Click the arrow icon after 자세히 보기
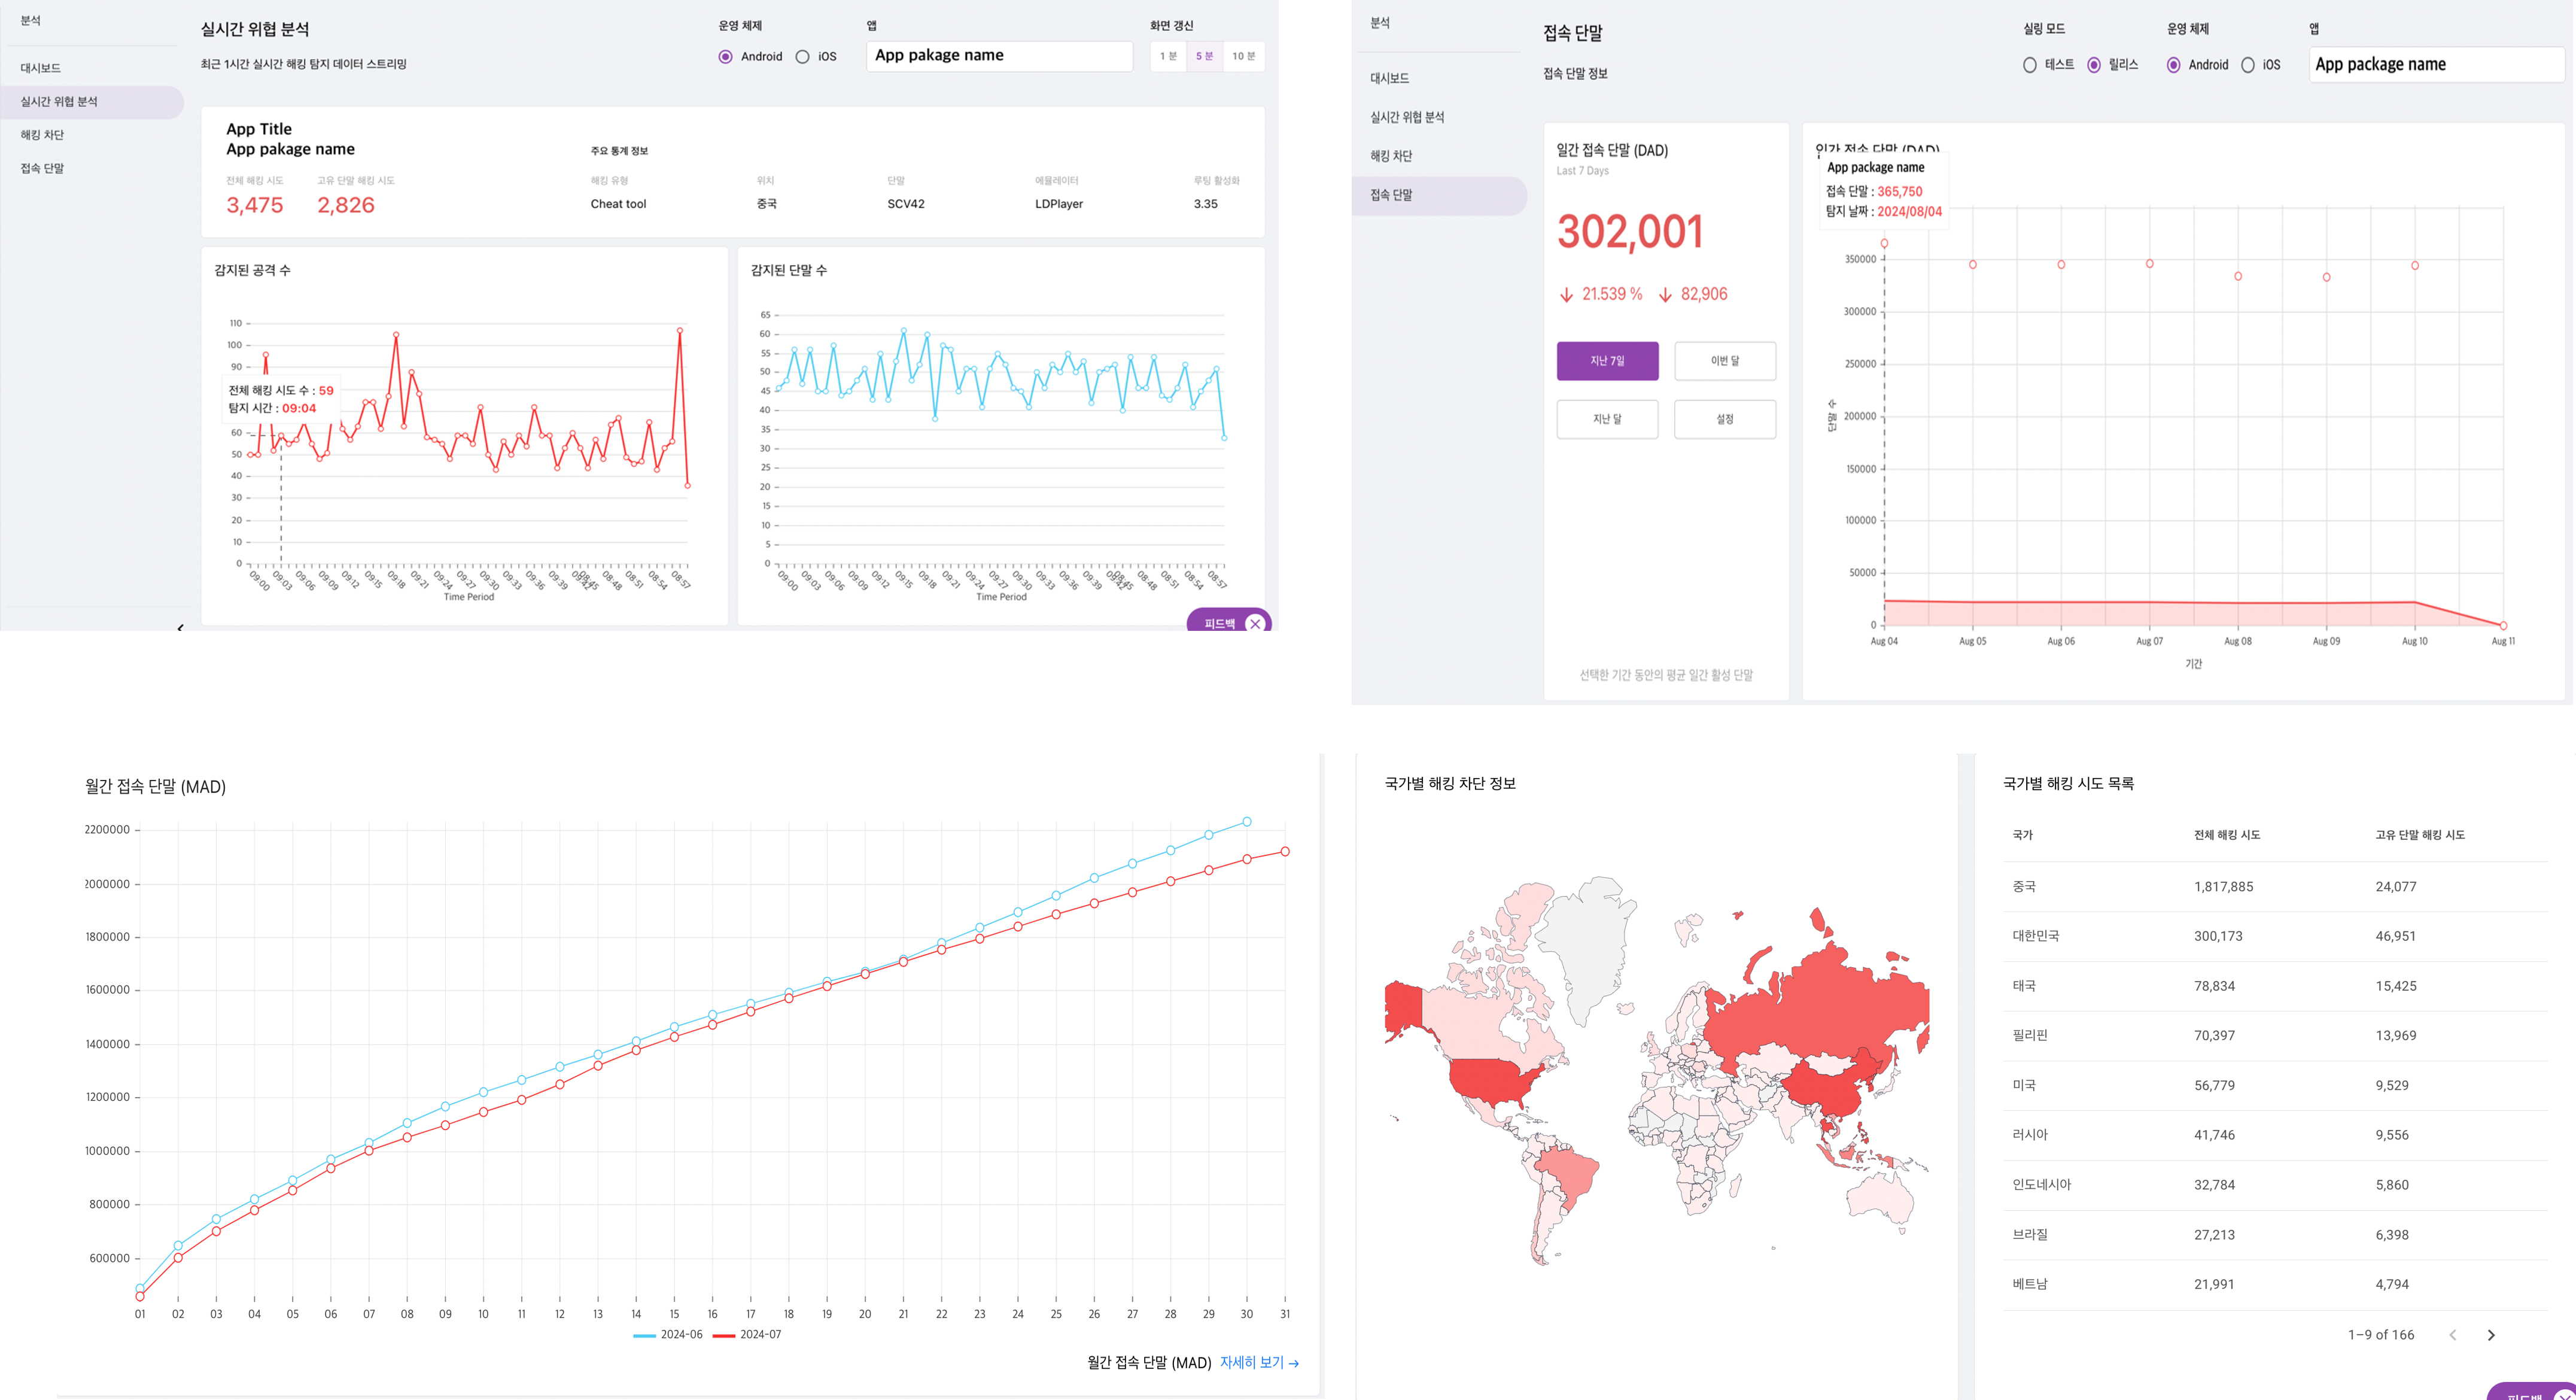Image resolution: width=2576 pixels, height=1400 pixels. click(1294, 1363)
